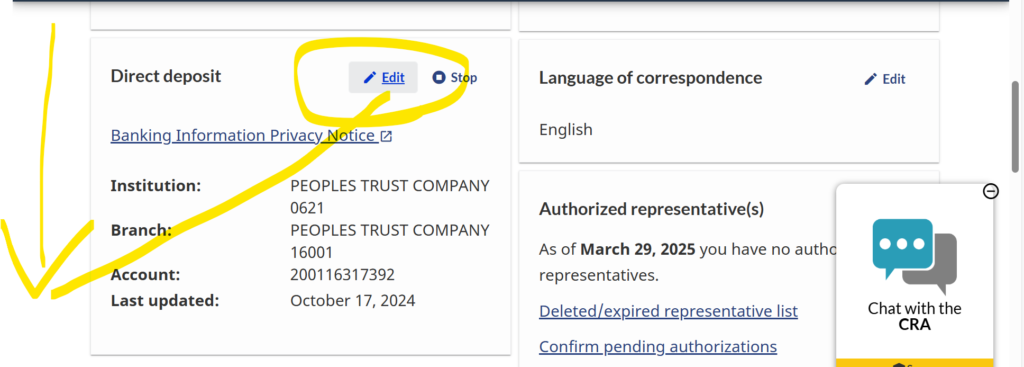Click the Authorized representative(s) heading
Viewport: 1024px width, 367px height.
pyautogui.click(x=651, y=209)
